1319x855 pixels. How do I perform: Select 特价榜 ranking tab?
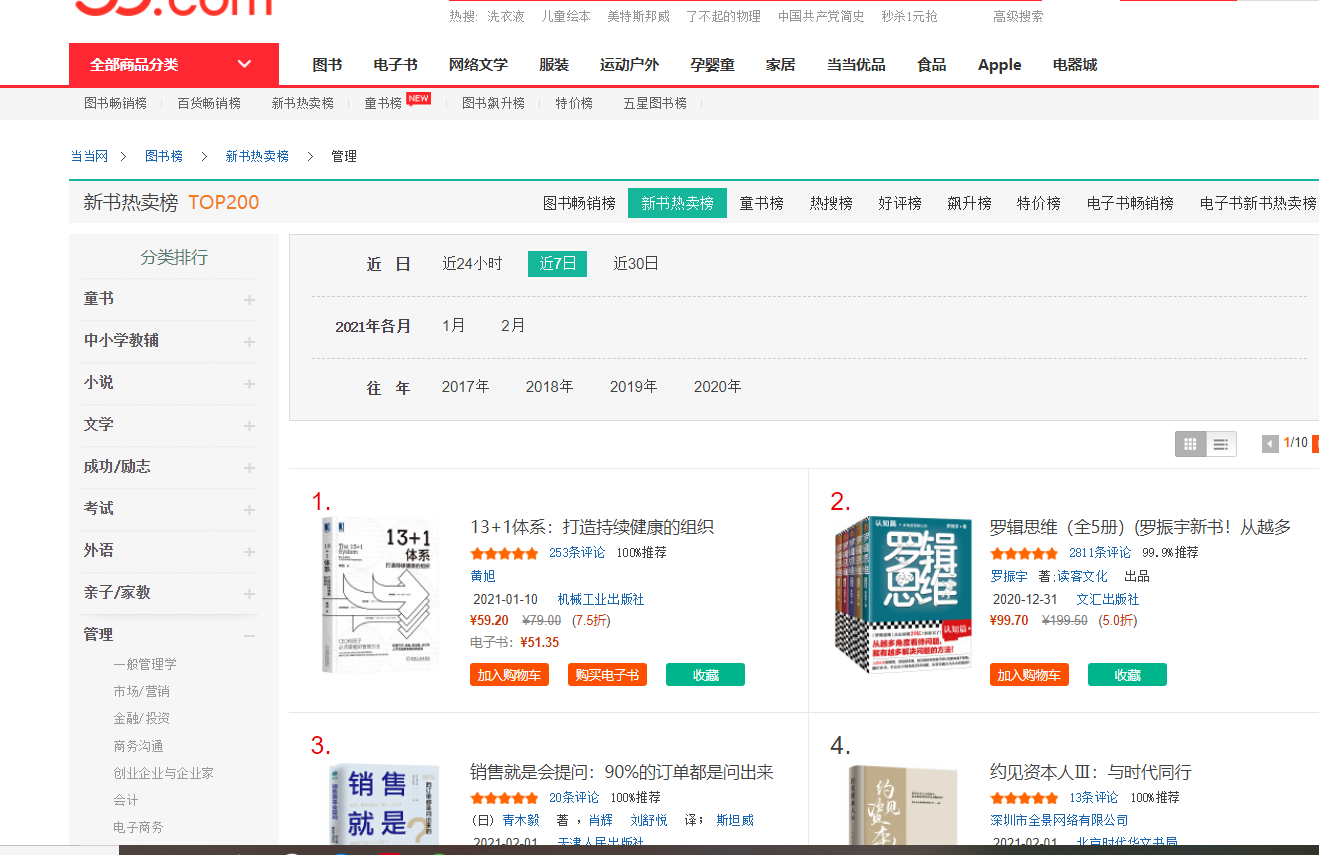pos(1039,203)
